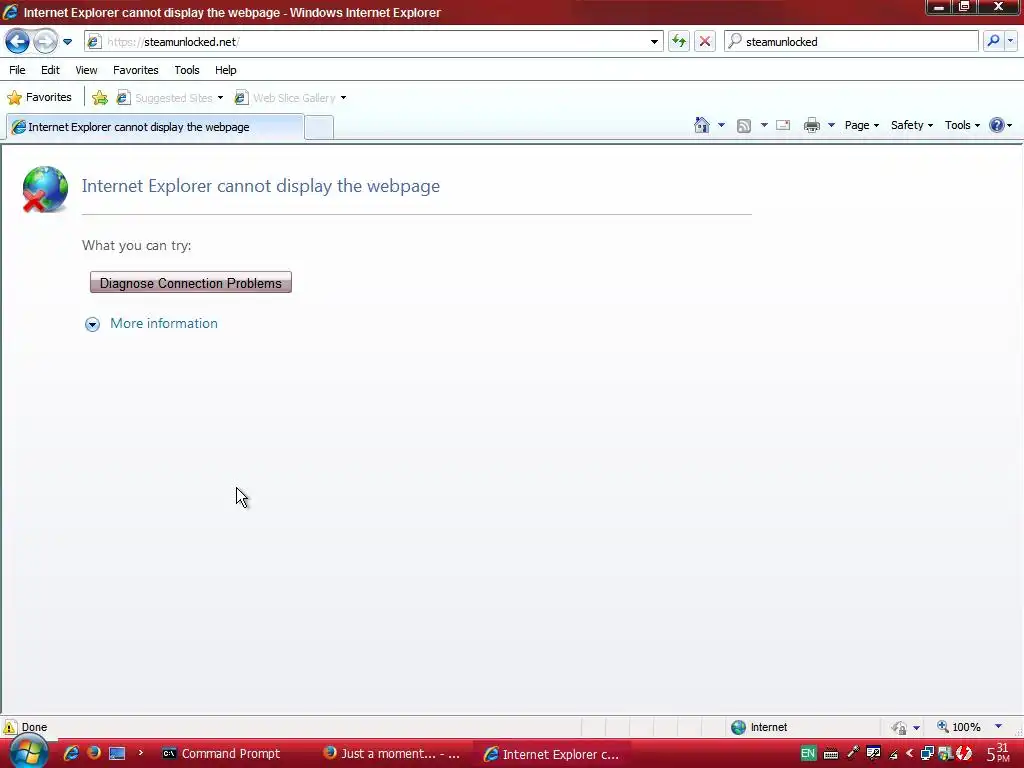The image size is (1024, 768).
Task: Launch Firefox from Quick Launch
Action: [x=94, y=752]
